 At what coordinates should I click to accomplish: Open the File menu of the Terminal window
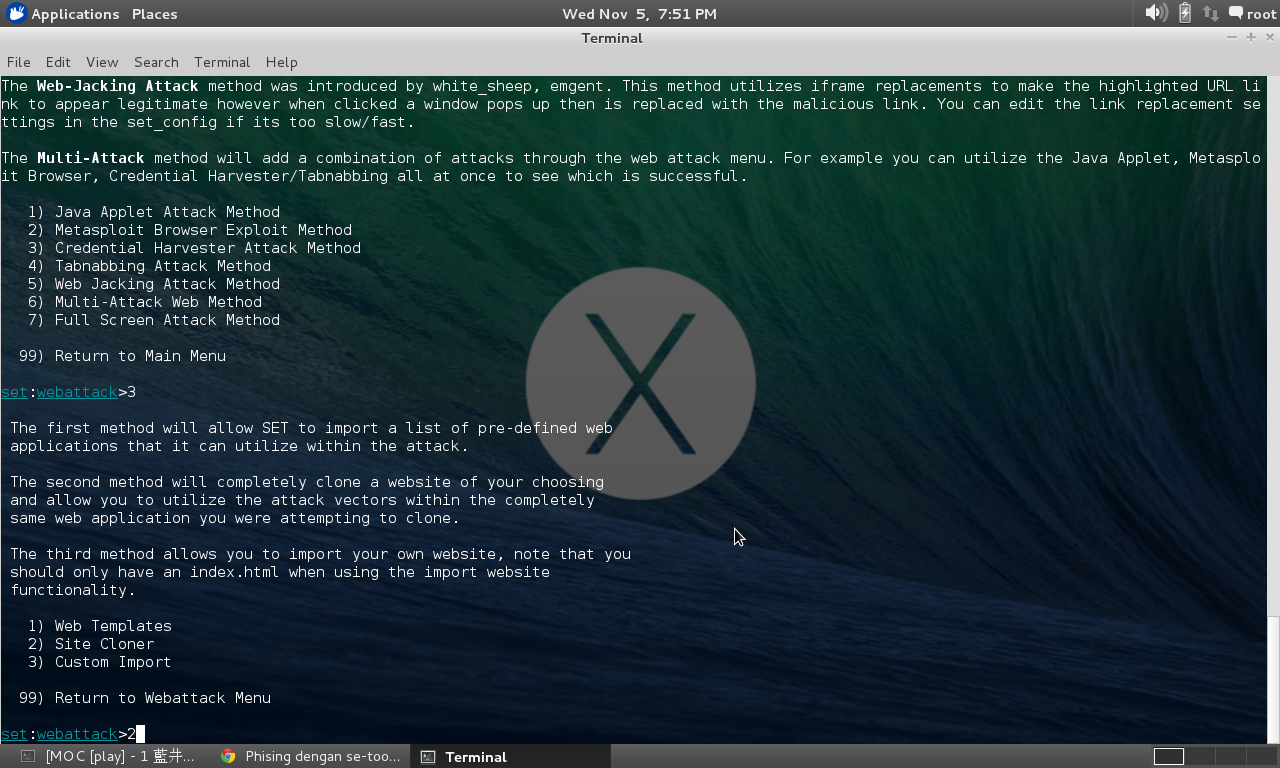click(18, 62)
